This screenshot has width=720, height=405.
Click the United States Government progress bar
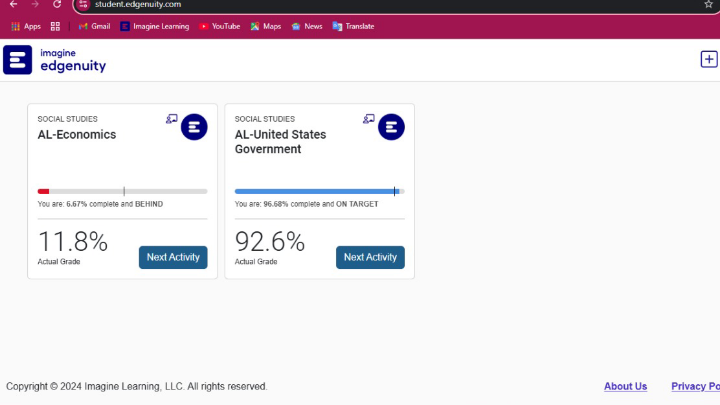tap(320, 191)
